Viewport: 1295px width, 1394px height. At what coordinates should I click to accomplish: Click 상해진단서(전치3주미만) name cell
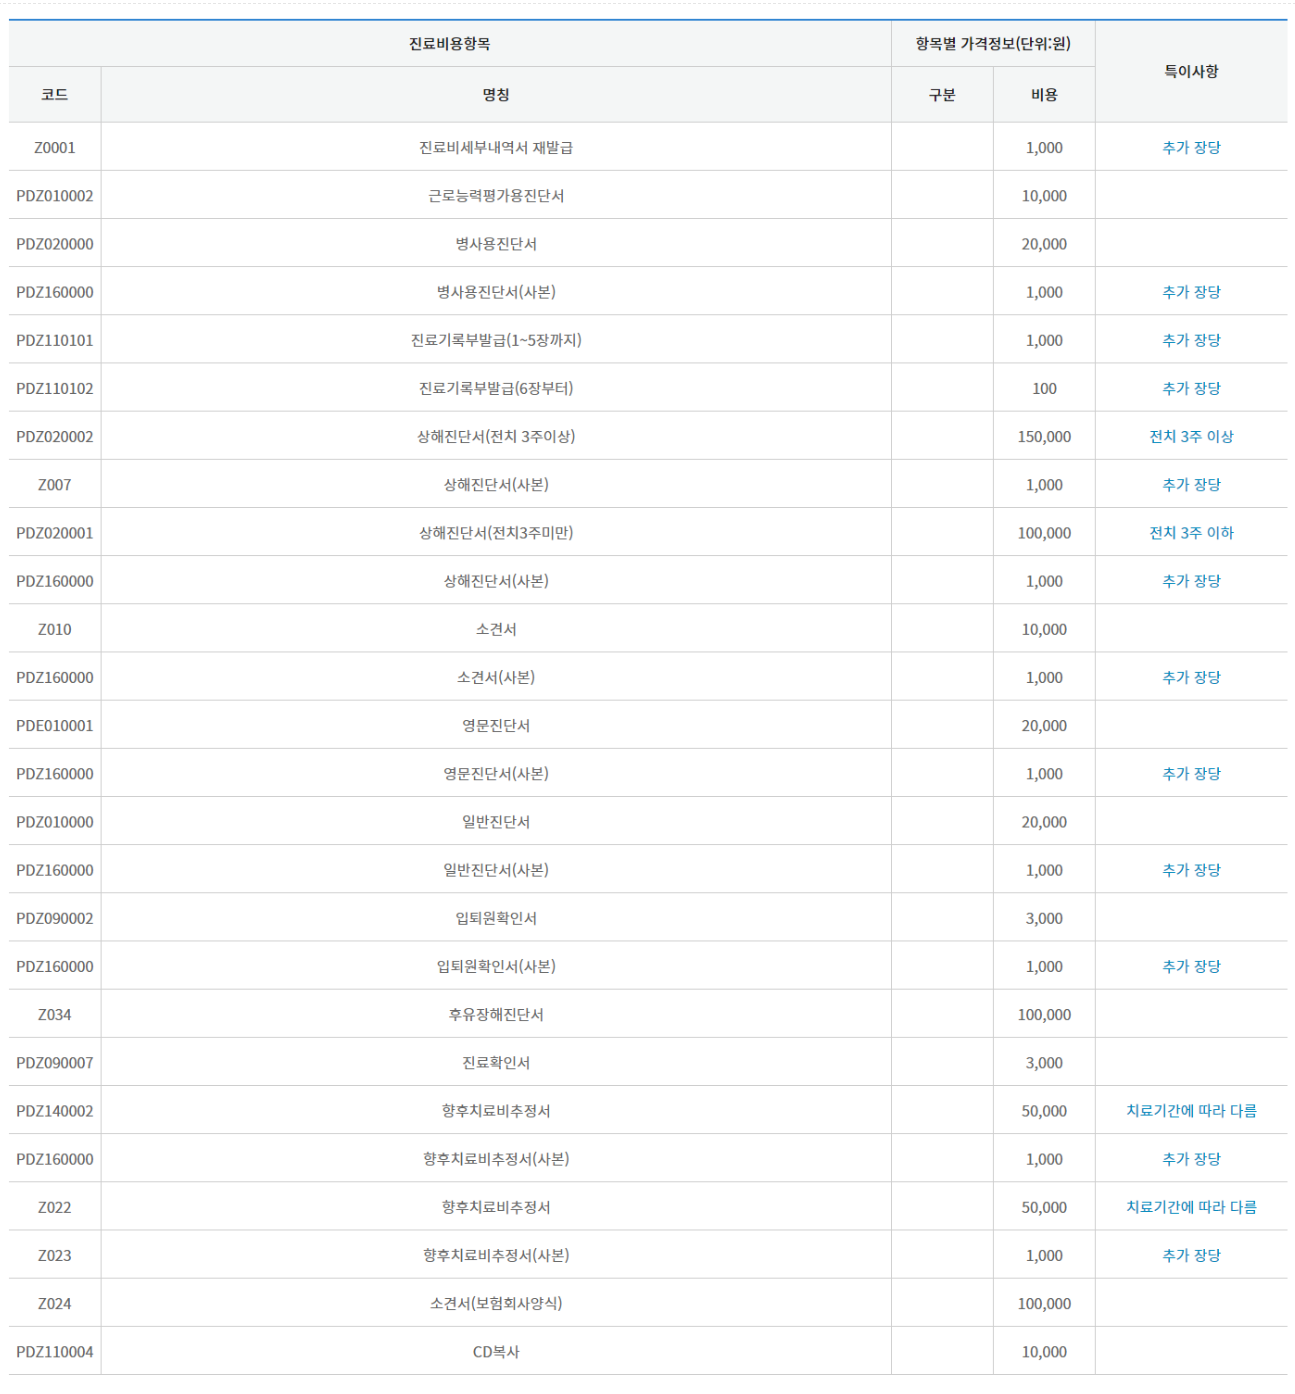(496, 533)
